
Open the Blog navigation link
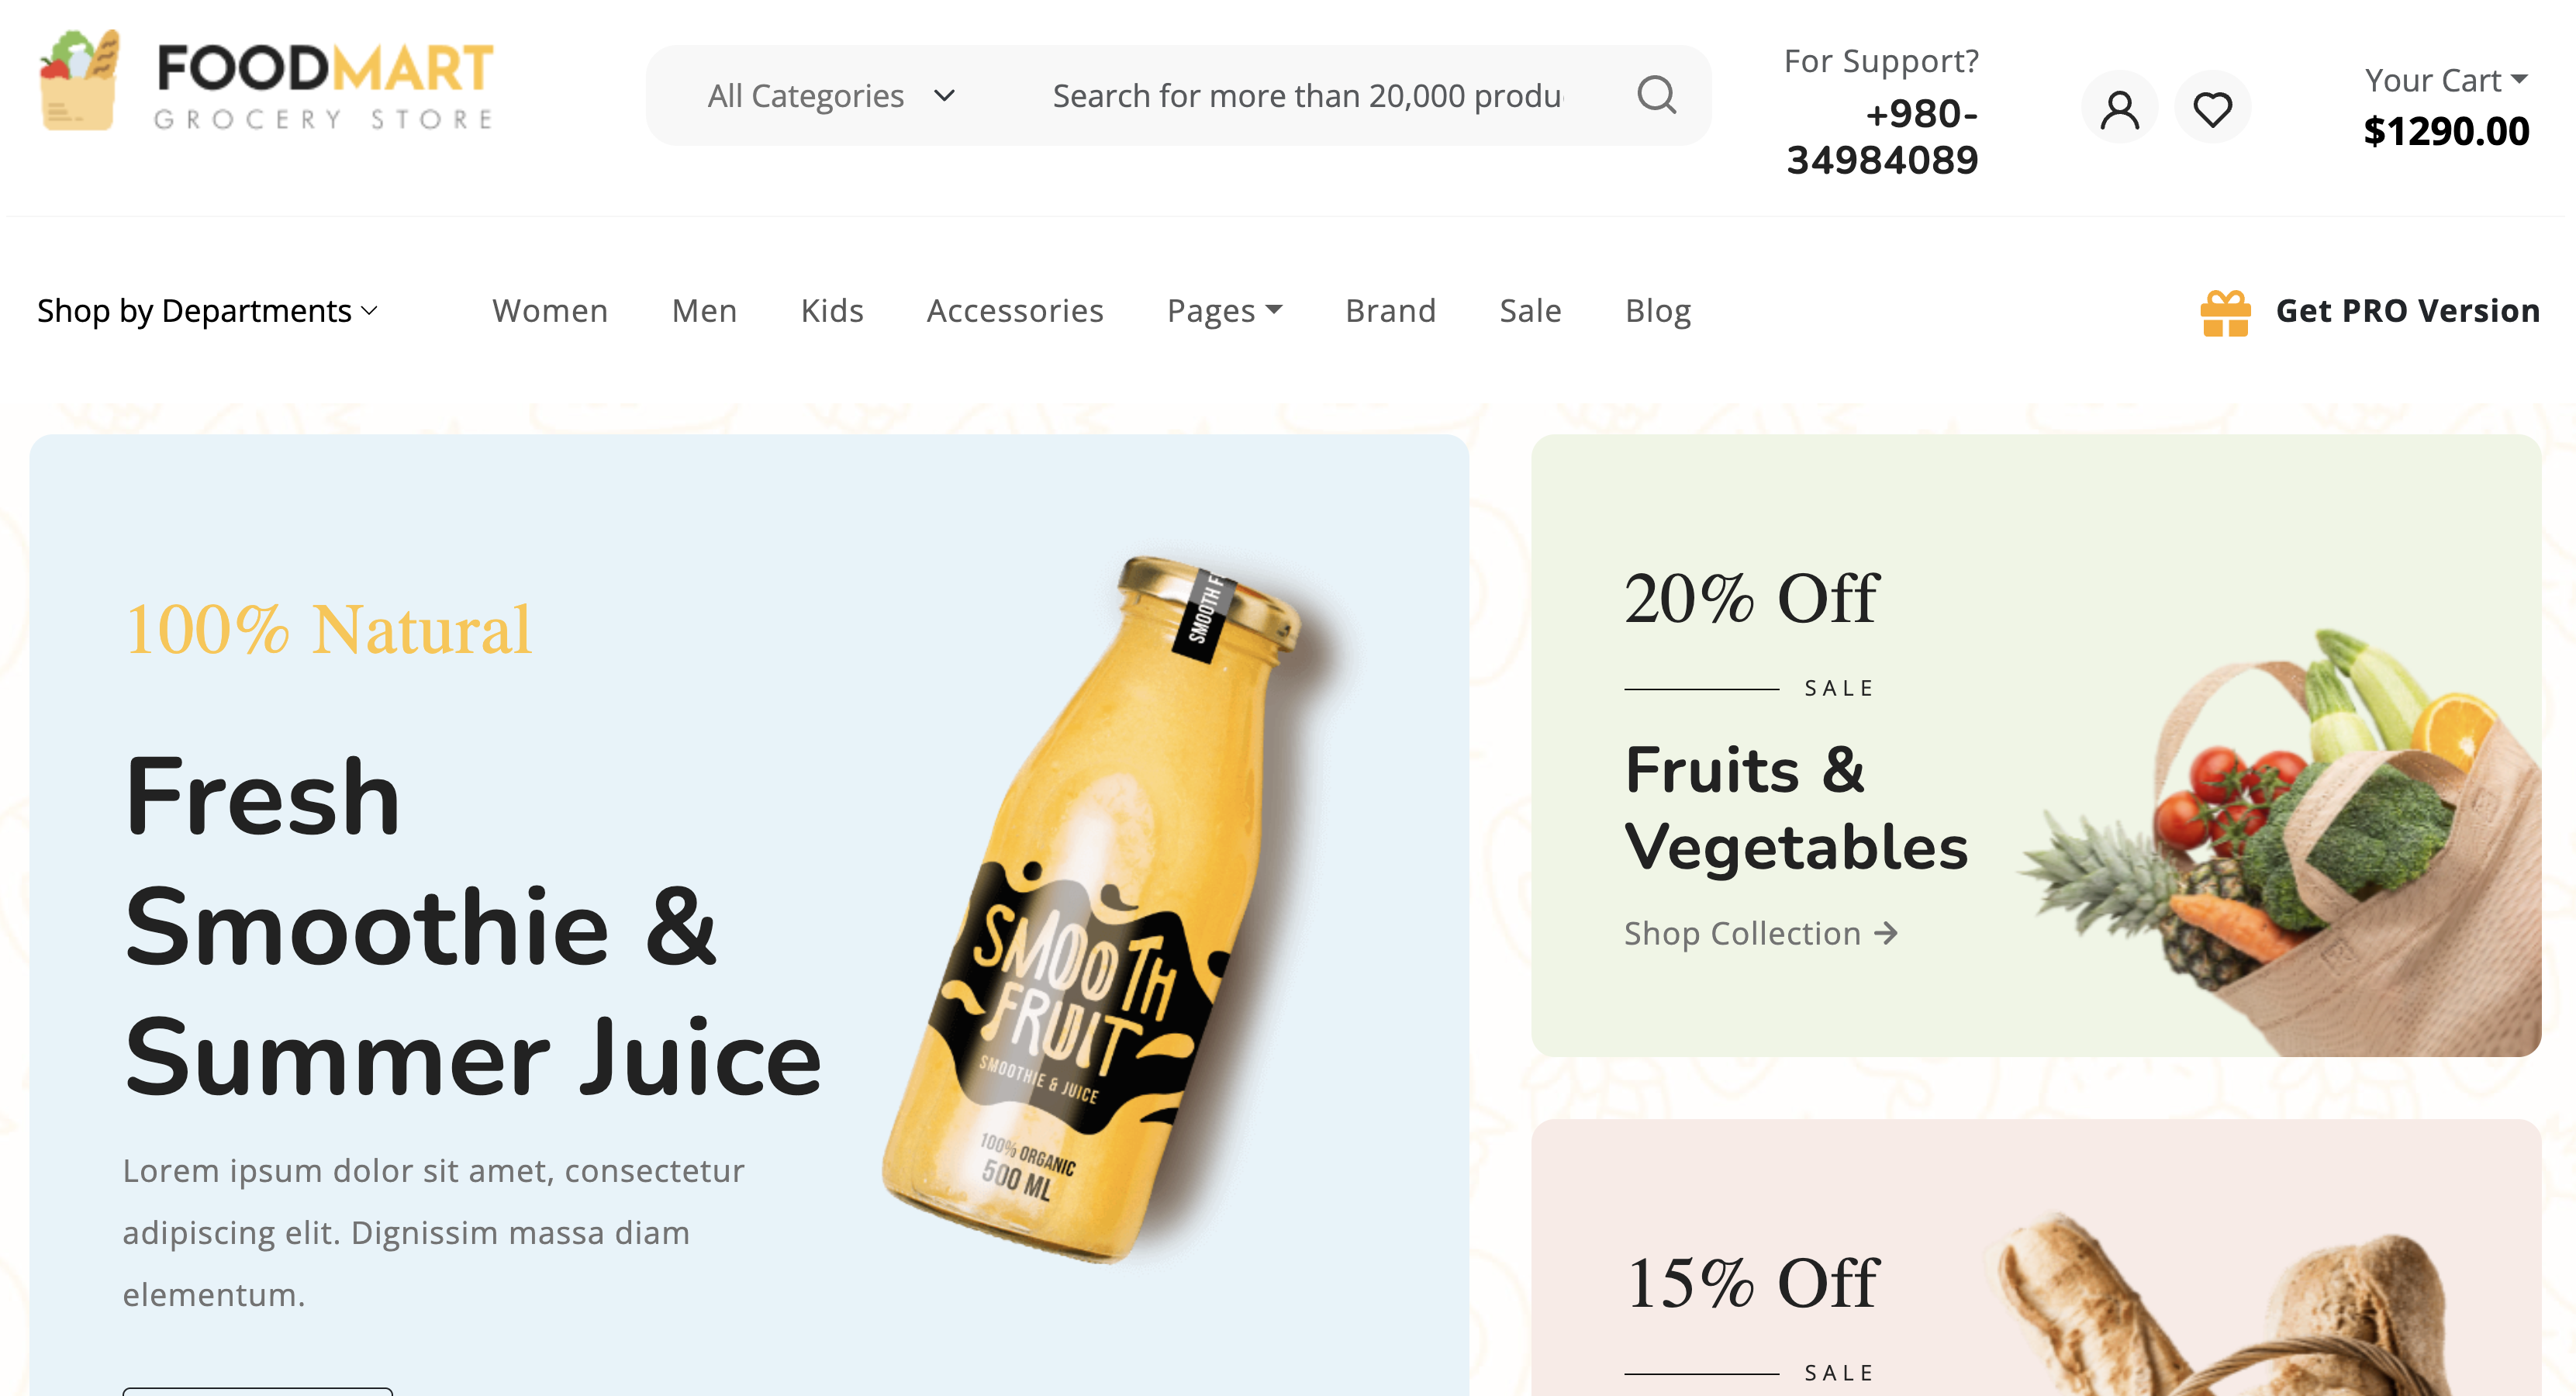(x=1658, y=311)
